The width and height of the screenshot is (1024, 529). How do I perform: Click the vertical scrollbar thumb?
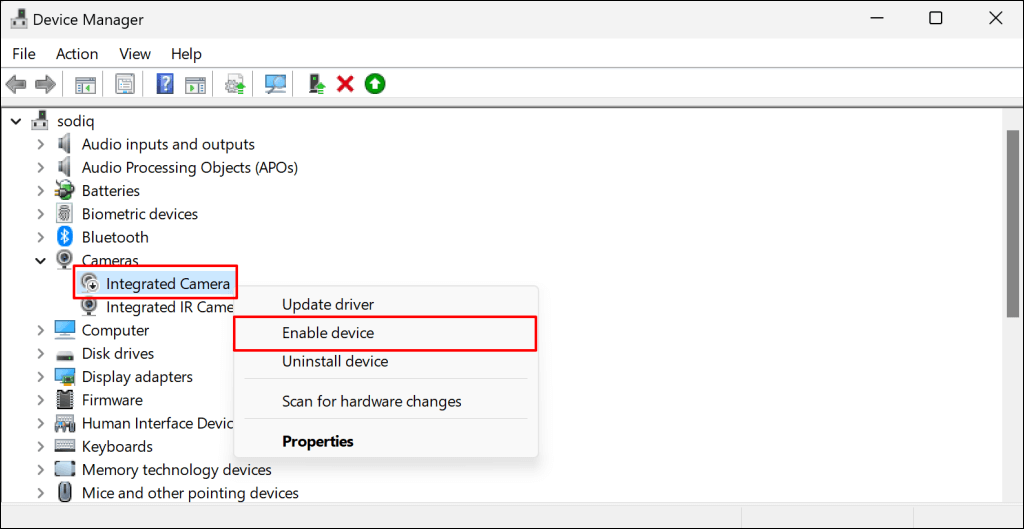tap(1012, 220)
